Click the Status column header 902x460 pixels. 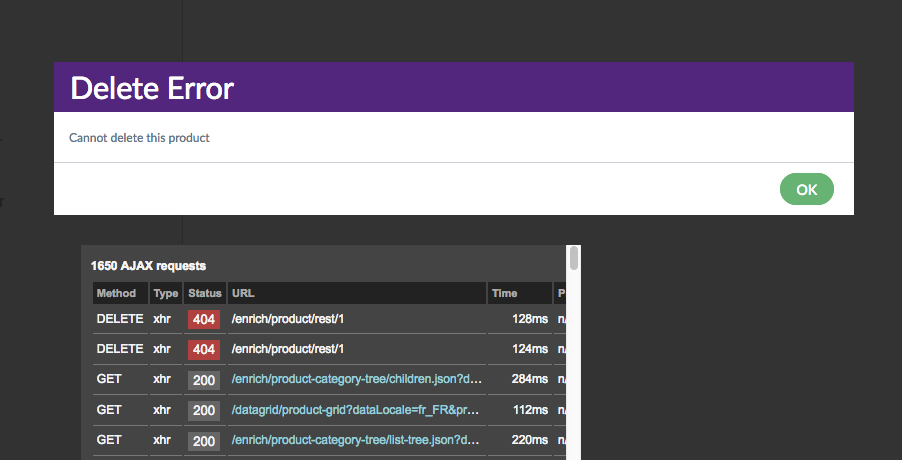205,293
